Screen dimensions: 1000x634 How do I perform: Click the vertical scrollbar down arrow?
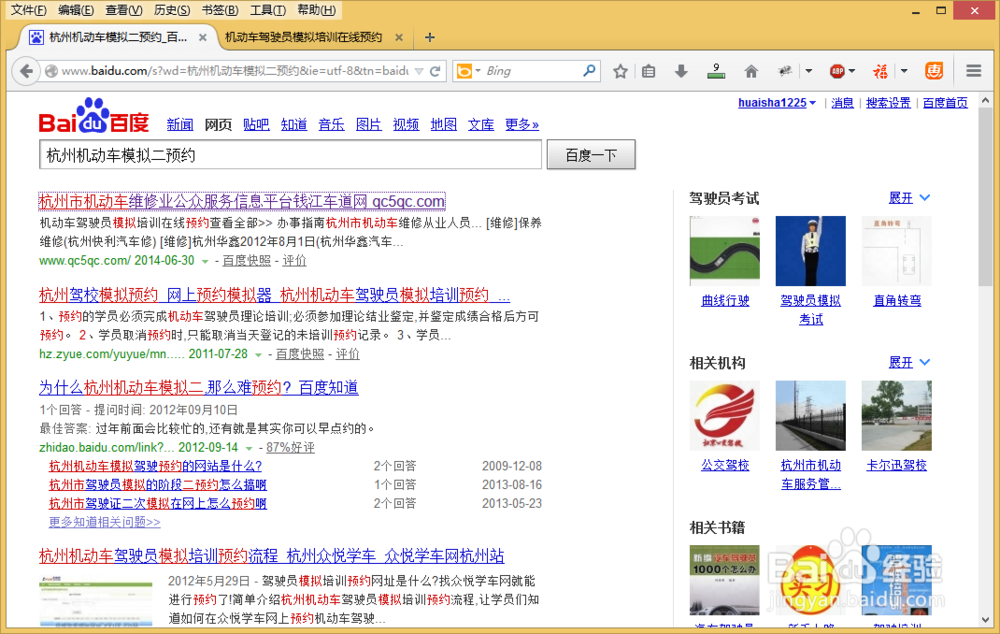[985, 619]
